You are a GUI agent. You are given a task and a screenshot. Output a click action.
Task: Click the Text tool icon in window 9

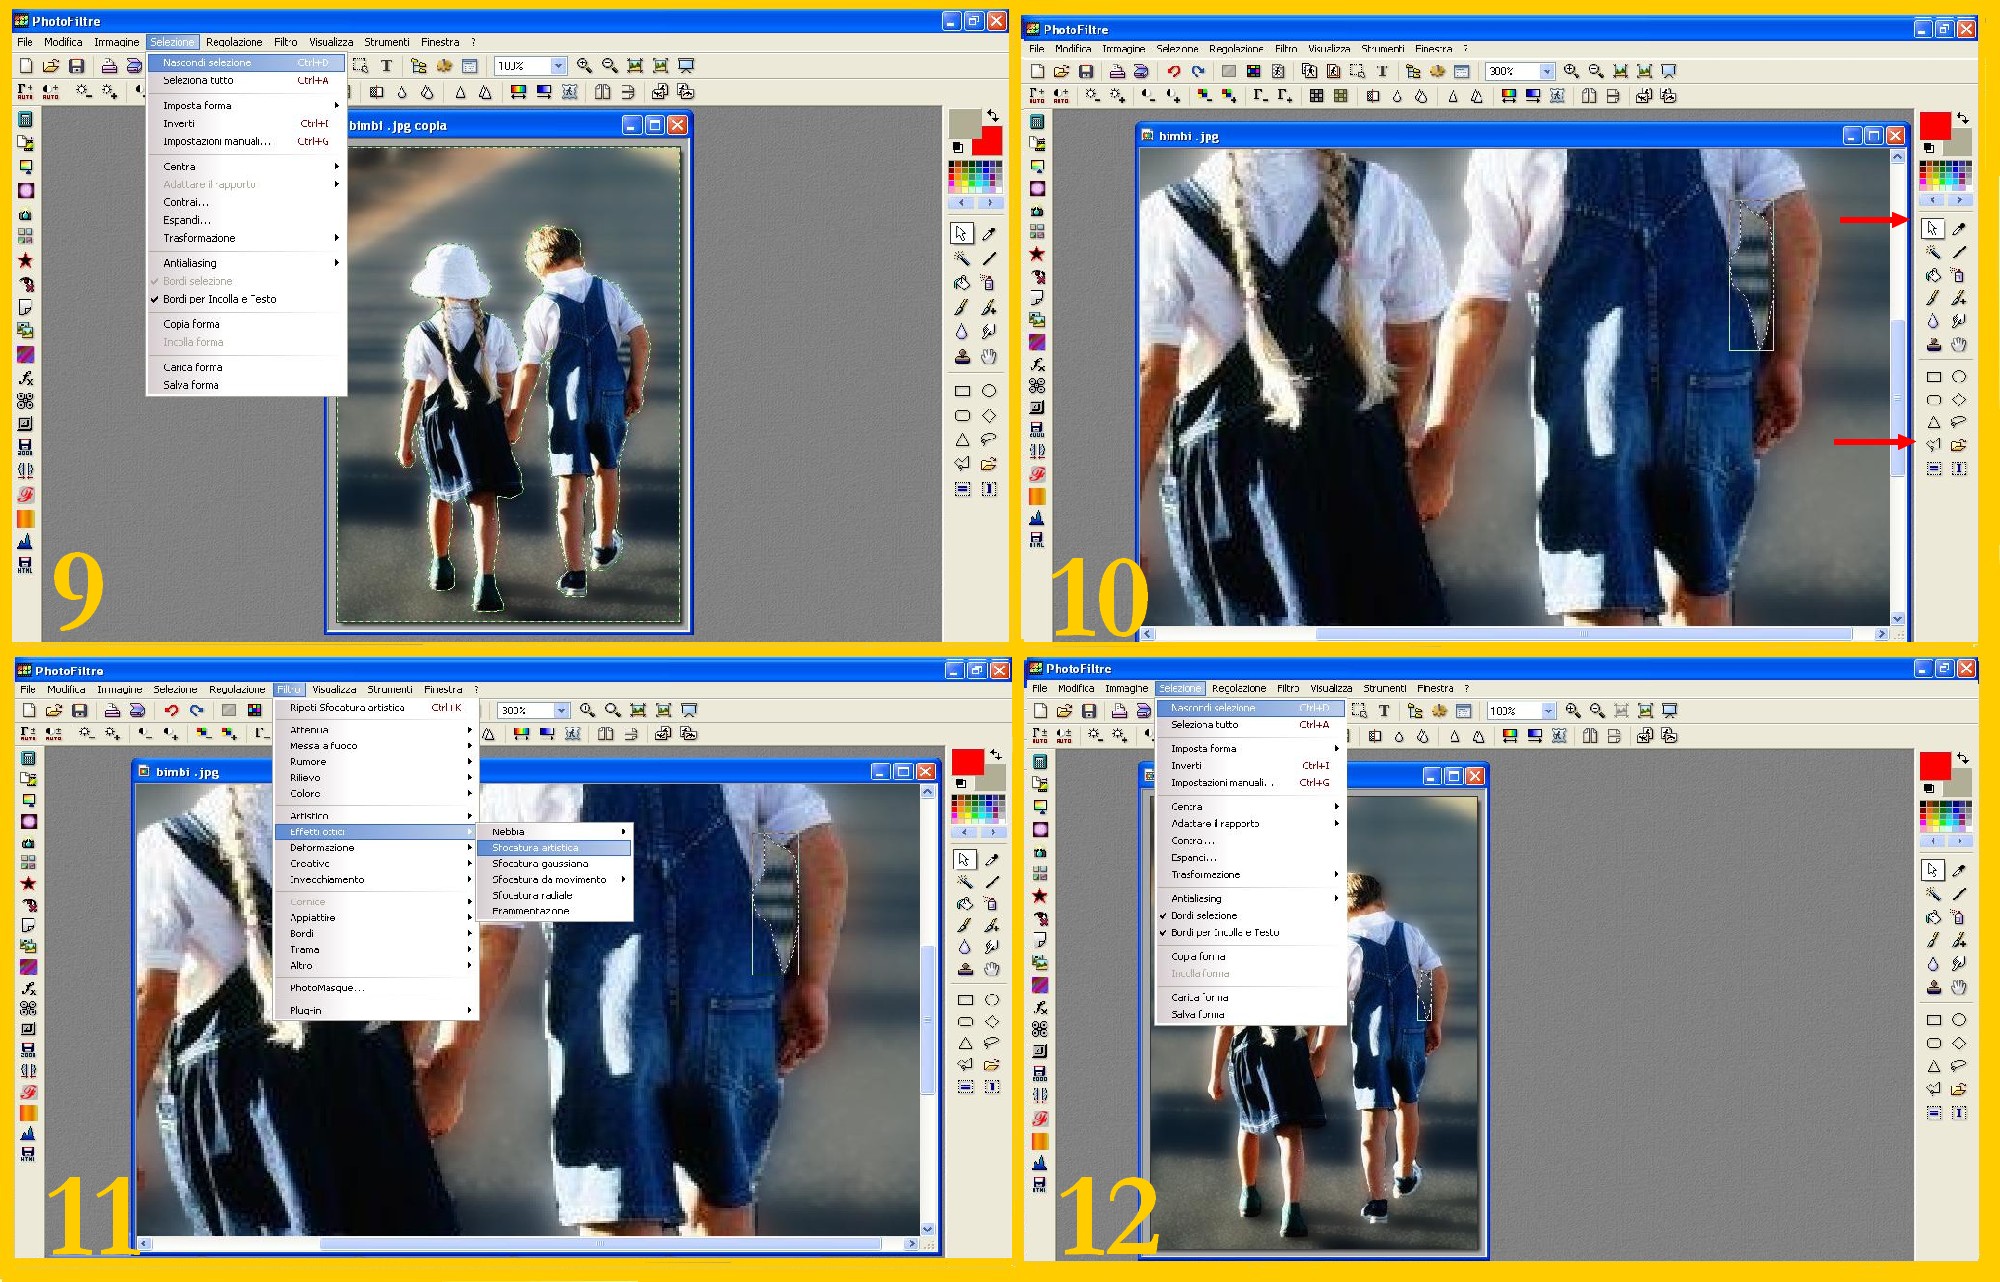386,66
